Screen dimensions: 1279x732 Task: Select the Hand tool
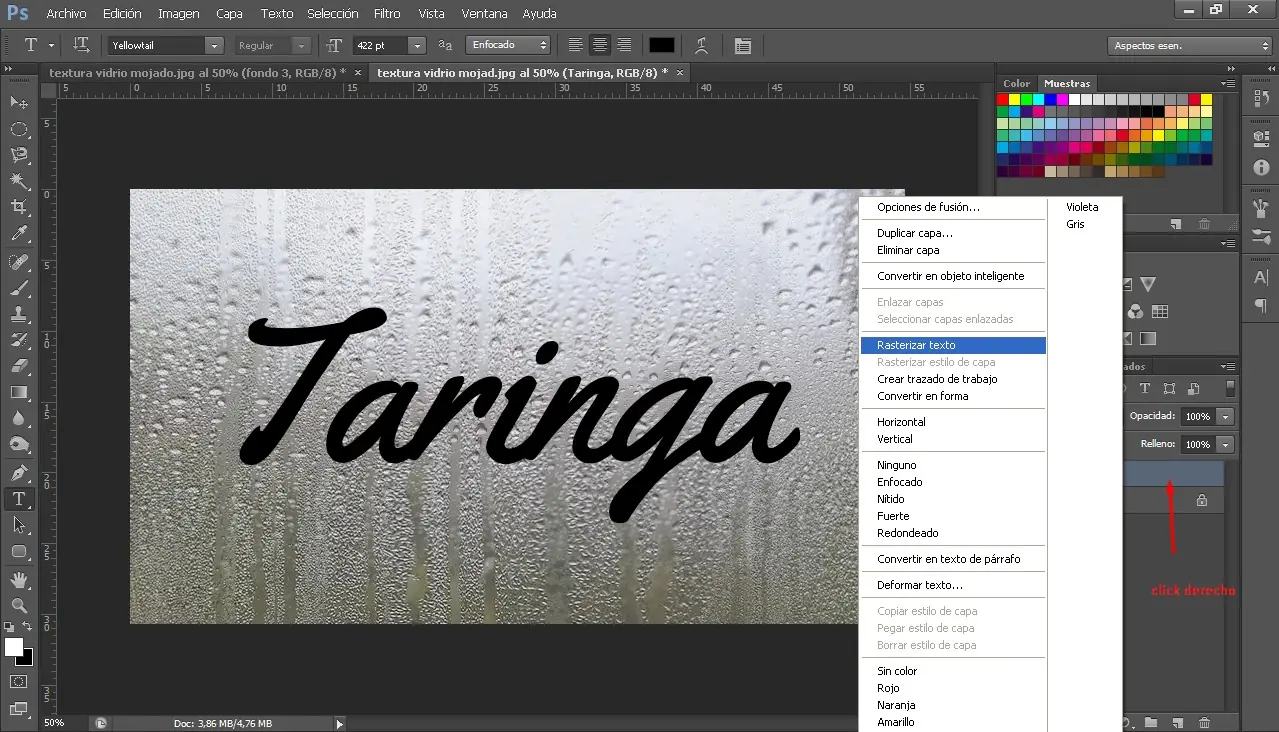point(19,580)
